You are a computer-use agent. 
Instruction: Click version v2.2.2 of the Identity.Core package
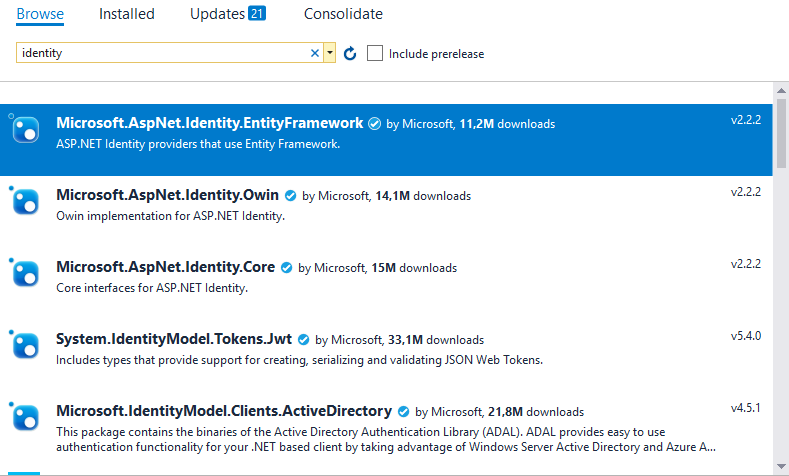tap(746, 264)
